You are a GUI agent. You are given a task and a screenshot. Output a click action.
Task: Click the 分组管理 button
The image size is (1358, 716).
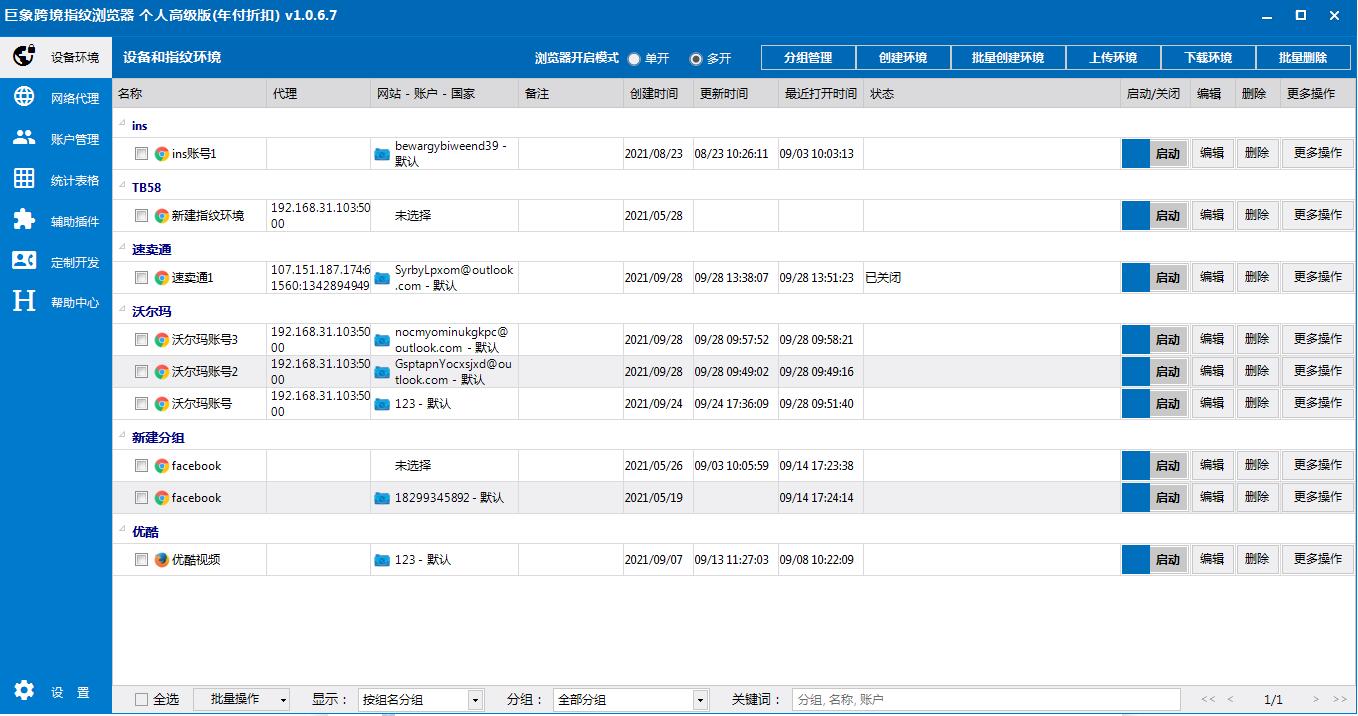808,58
